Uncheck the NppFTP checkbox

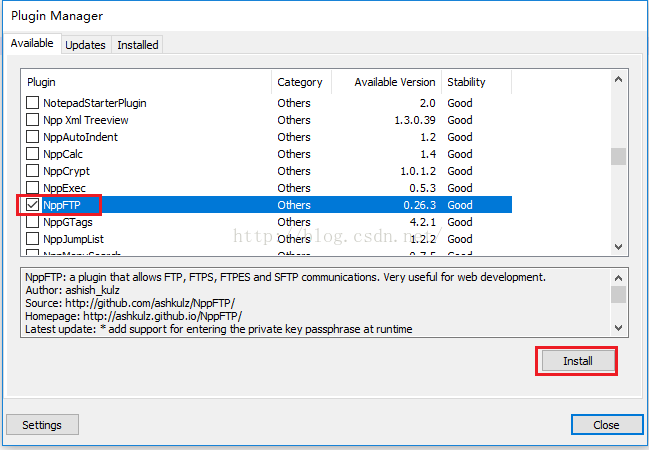click(33, 205)
